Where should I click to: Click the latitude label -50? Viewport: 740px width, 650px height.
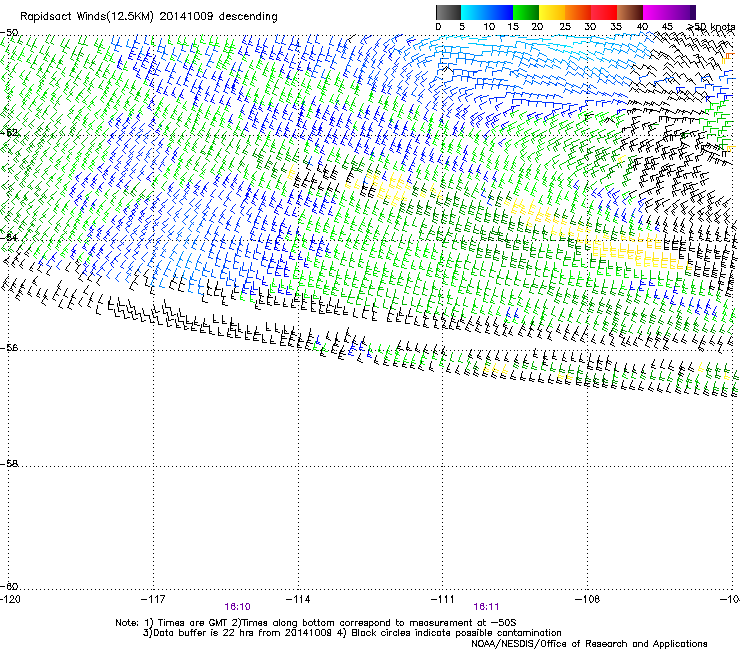tap(9, 33)
